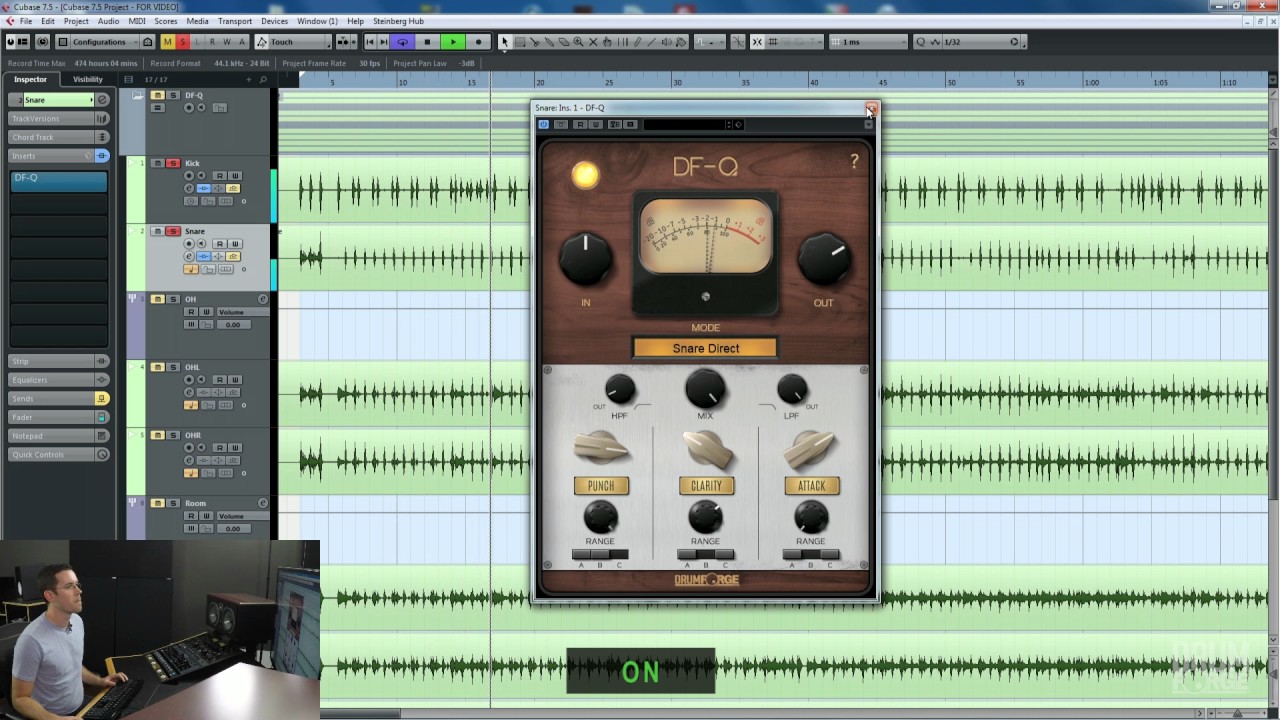Expand the Equalizers inspector section
This screenshot has width=1280, height=720.
(59, 380)
